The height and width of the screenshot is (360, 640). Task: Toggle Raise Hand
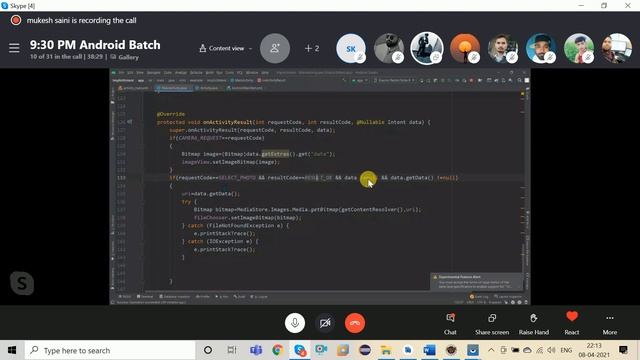(x=533, y=324)
